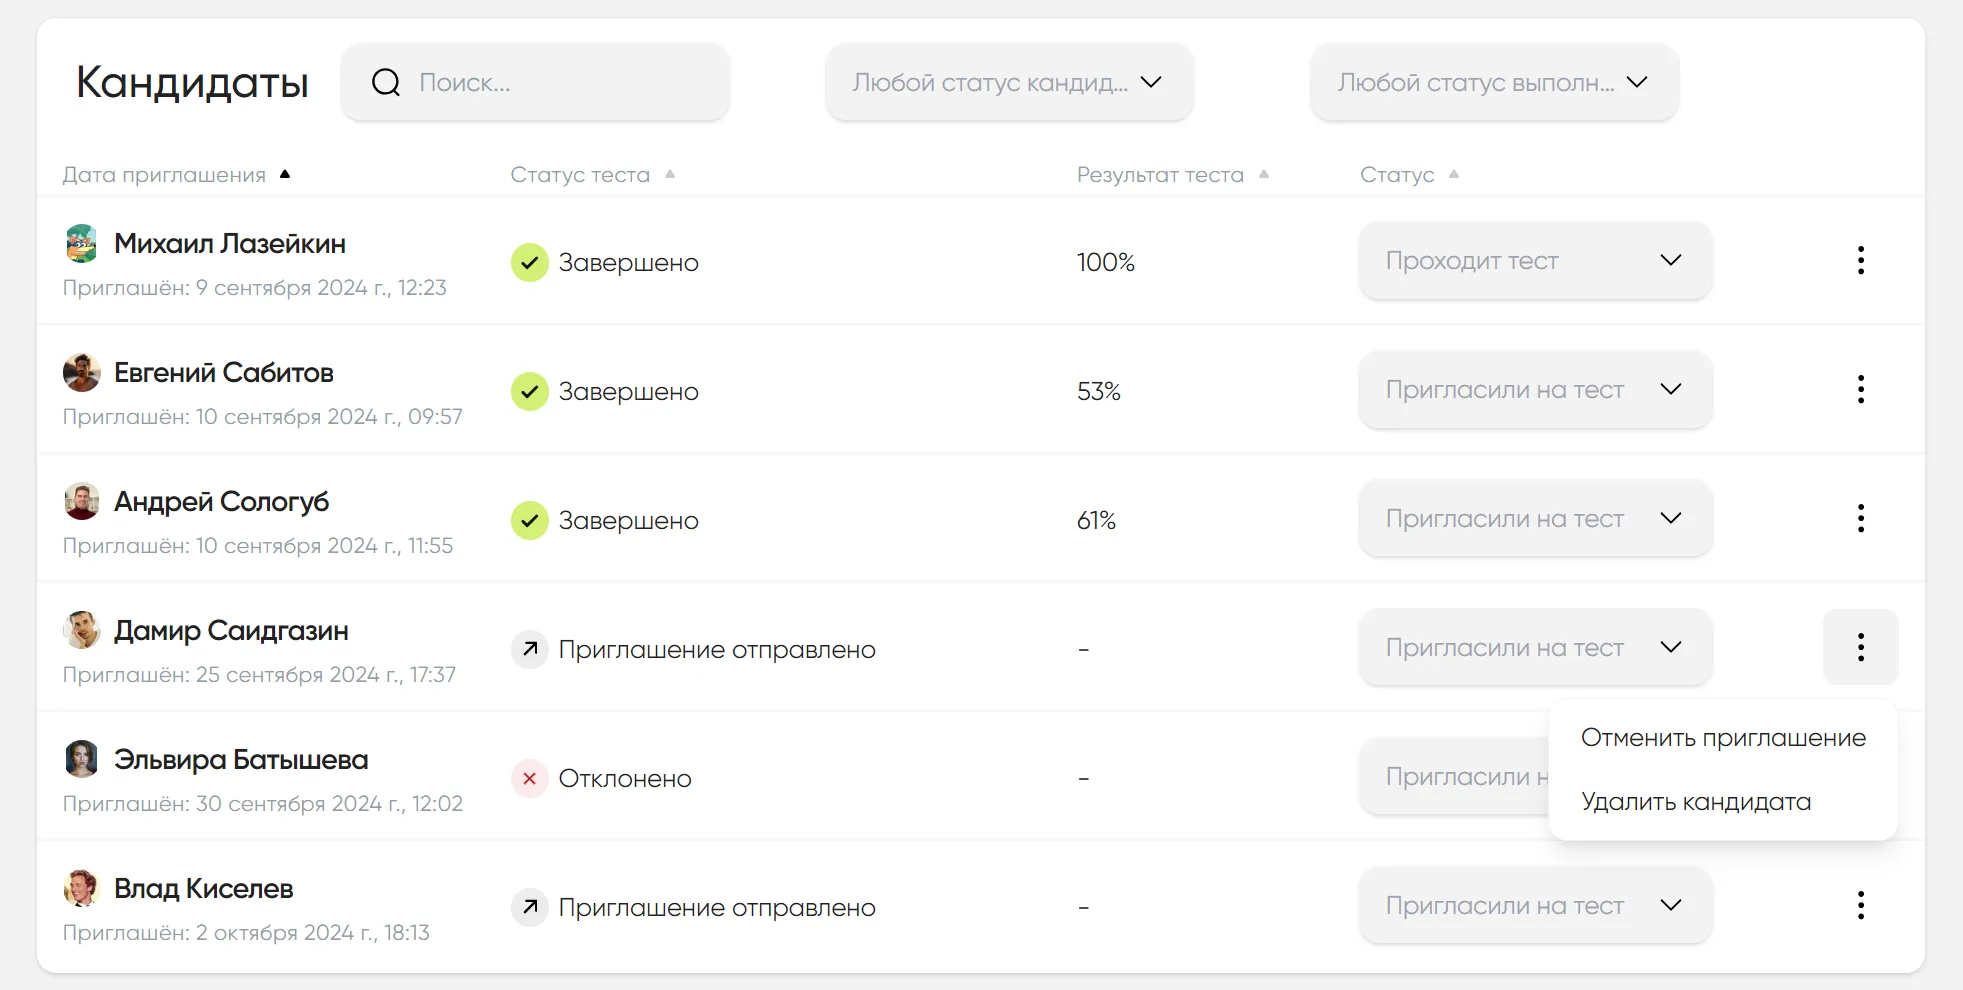
Task: Open the kebab menu for Михаил Лазейкин
Action: coord(1860,260)
